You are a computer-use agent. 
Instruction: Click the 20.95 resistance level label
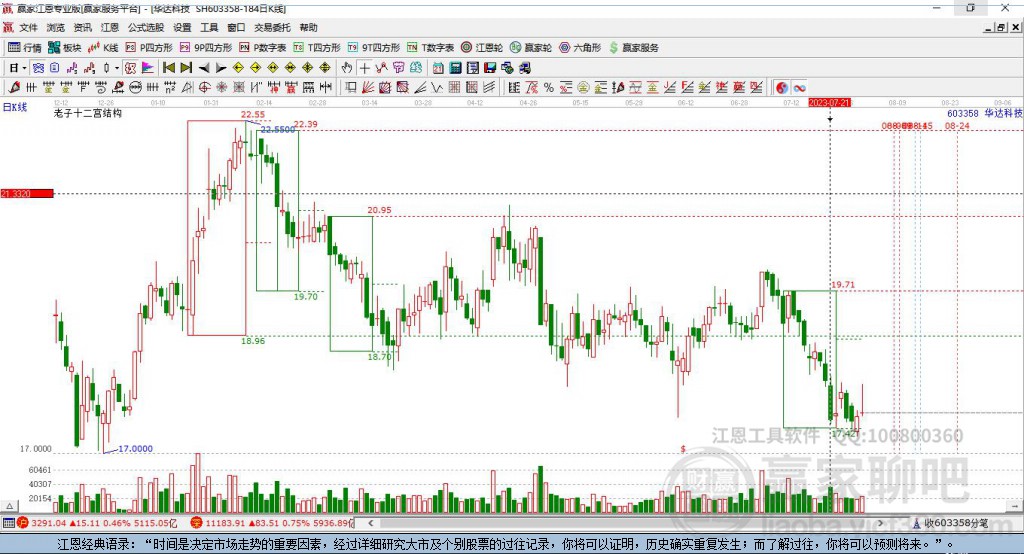(x=379, y=210)
